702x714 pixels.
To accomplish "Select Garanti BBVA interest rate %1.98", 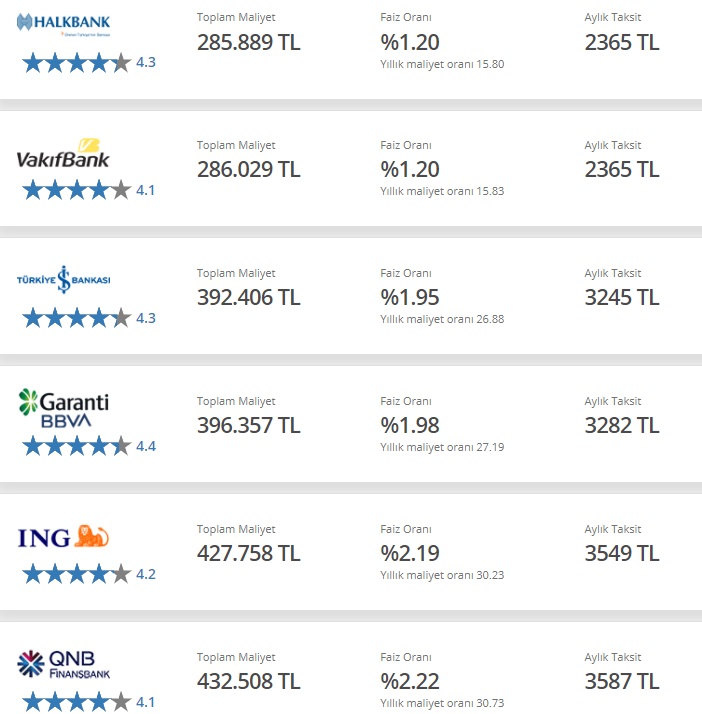I will tap(410, 426).
